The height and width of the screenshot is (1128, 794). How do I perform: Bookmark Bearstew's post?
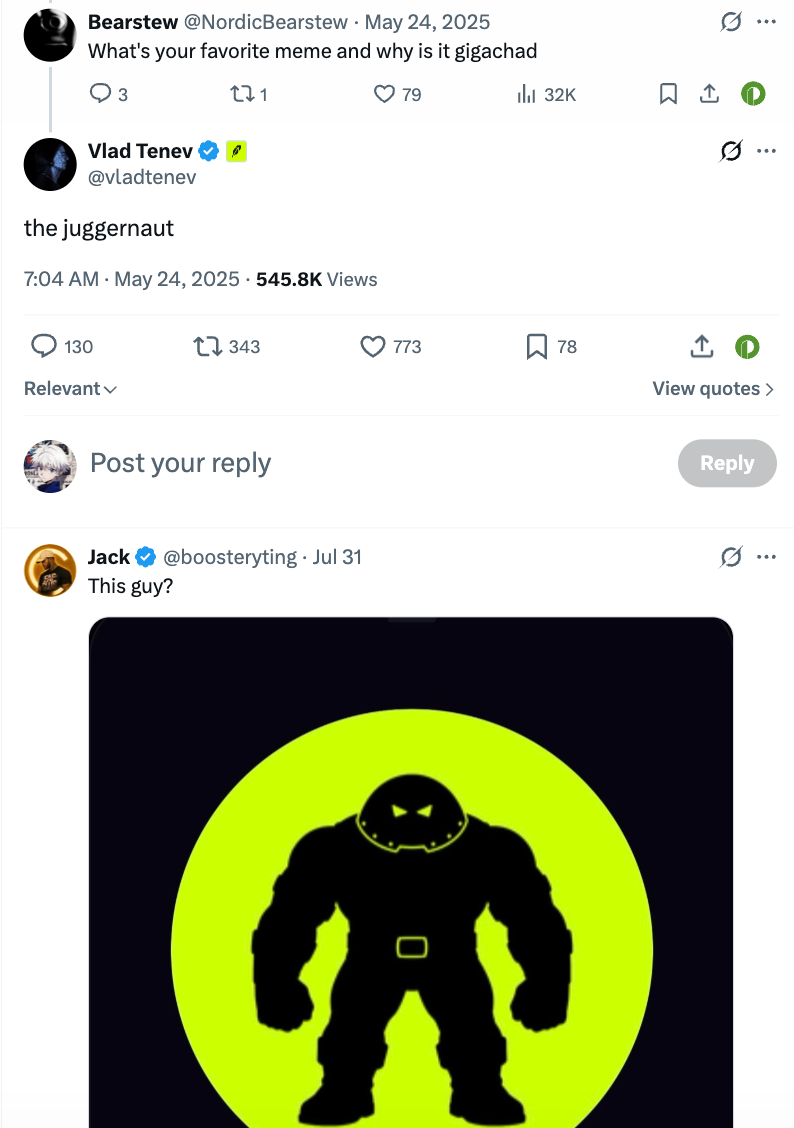tap(668, 94)
